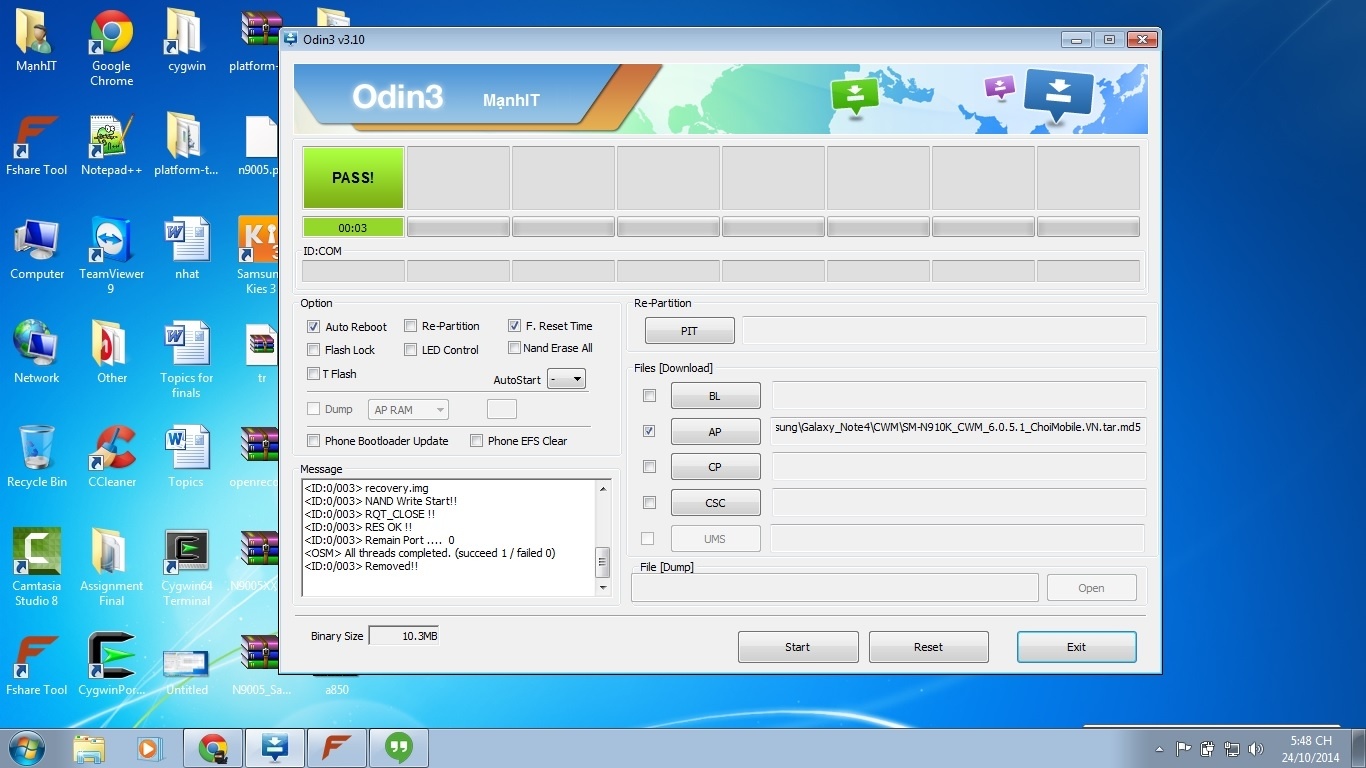Viewport: 1366px width, 768px height.
Task: Launch CCleaner from the desktop
Action: 111,457
